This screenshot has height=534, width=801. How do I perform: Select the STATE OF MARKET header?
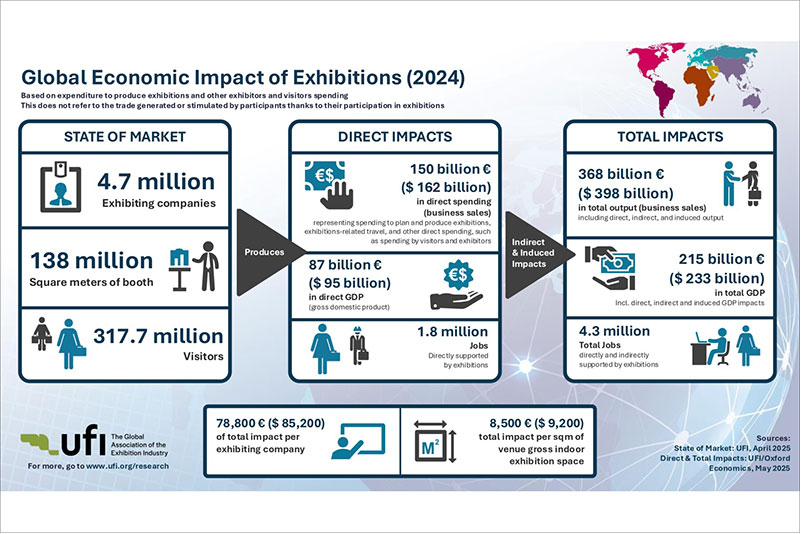tap(123, 135)
